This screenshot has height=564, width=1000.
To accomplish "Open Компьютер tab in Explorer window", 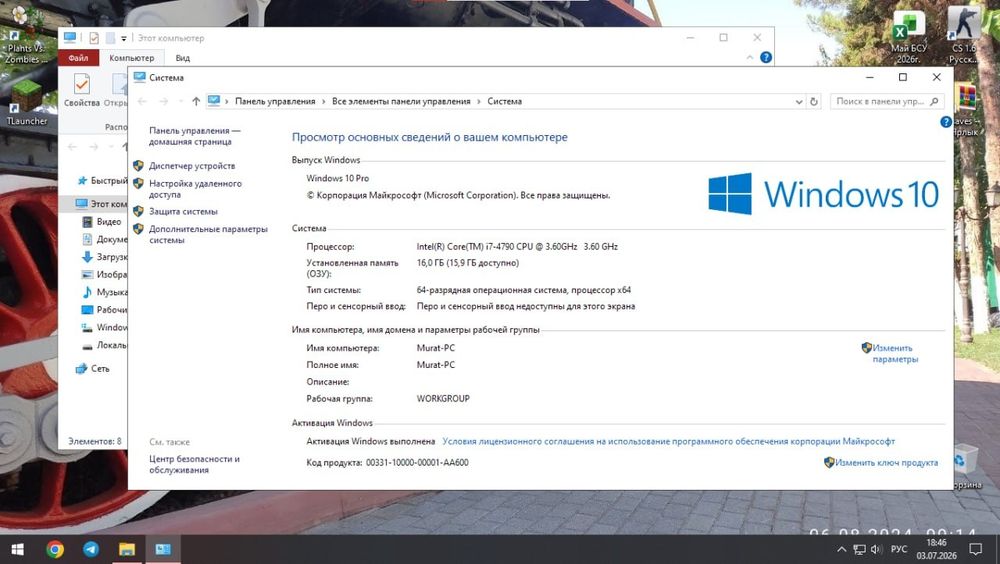I will click(131, 58).
